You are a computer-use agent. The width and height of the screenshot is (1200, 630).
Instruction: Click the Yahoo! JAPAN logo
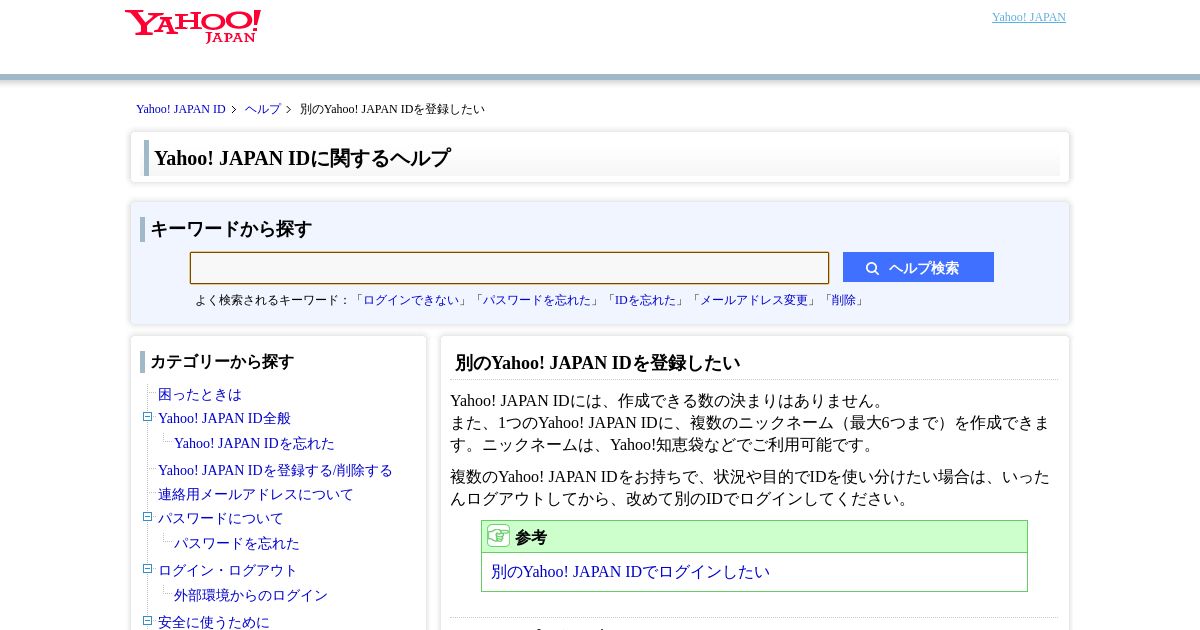coord(193,26)
